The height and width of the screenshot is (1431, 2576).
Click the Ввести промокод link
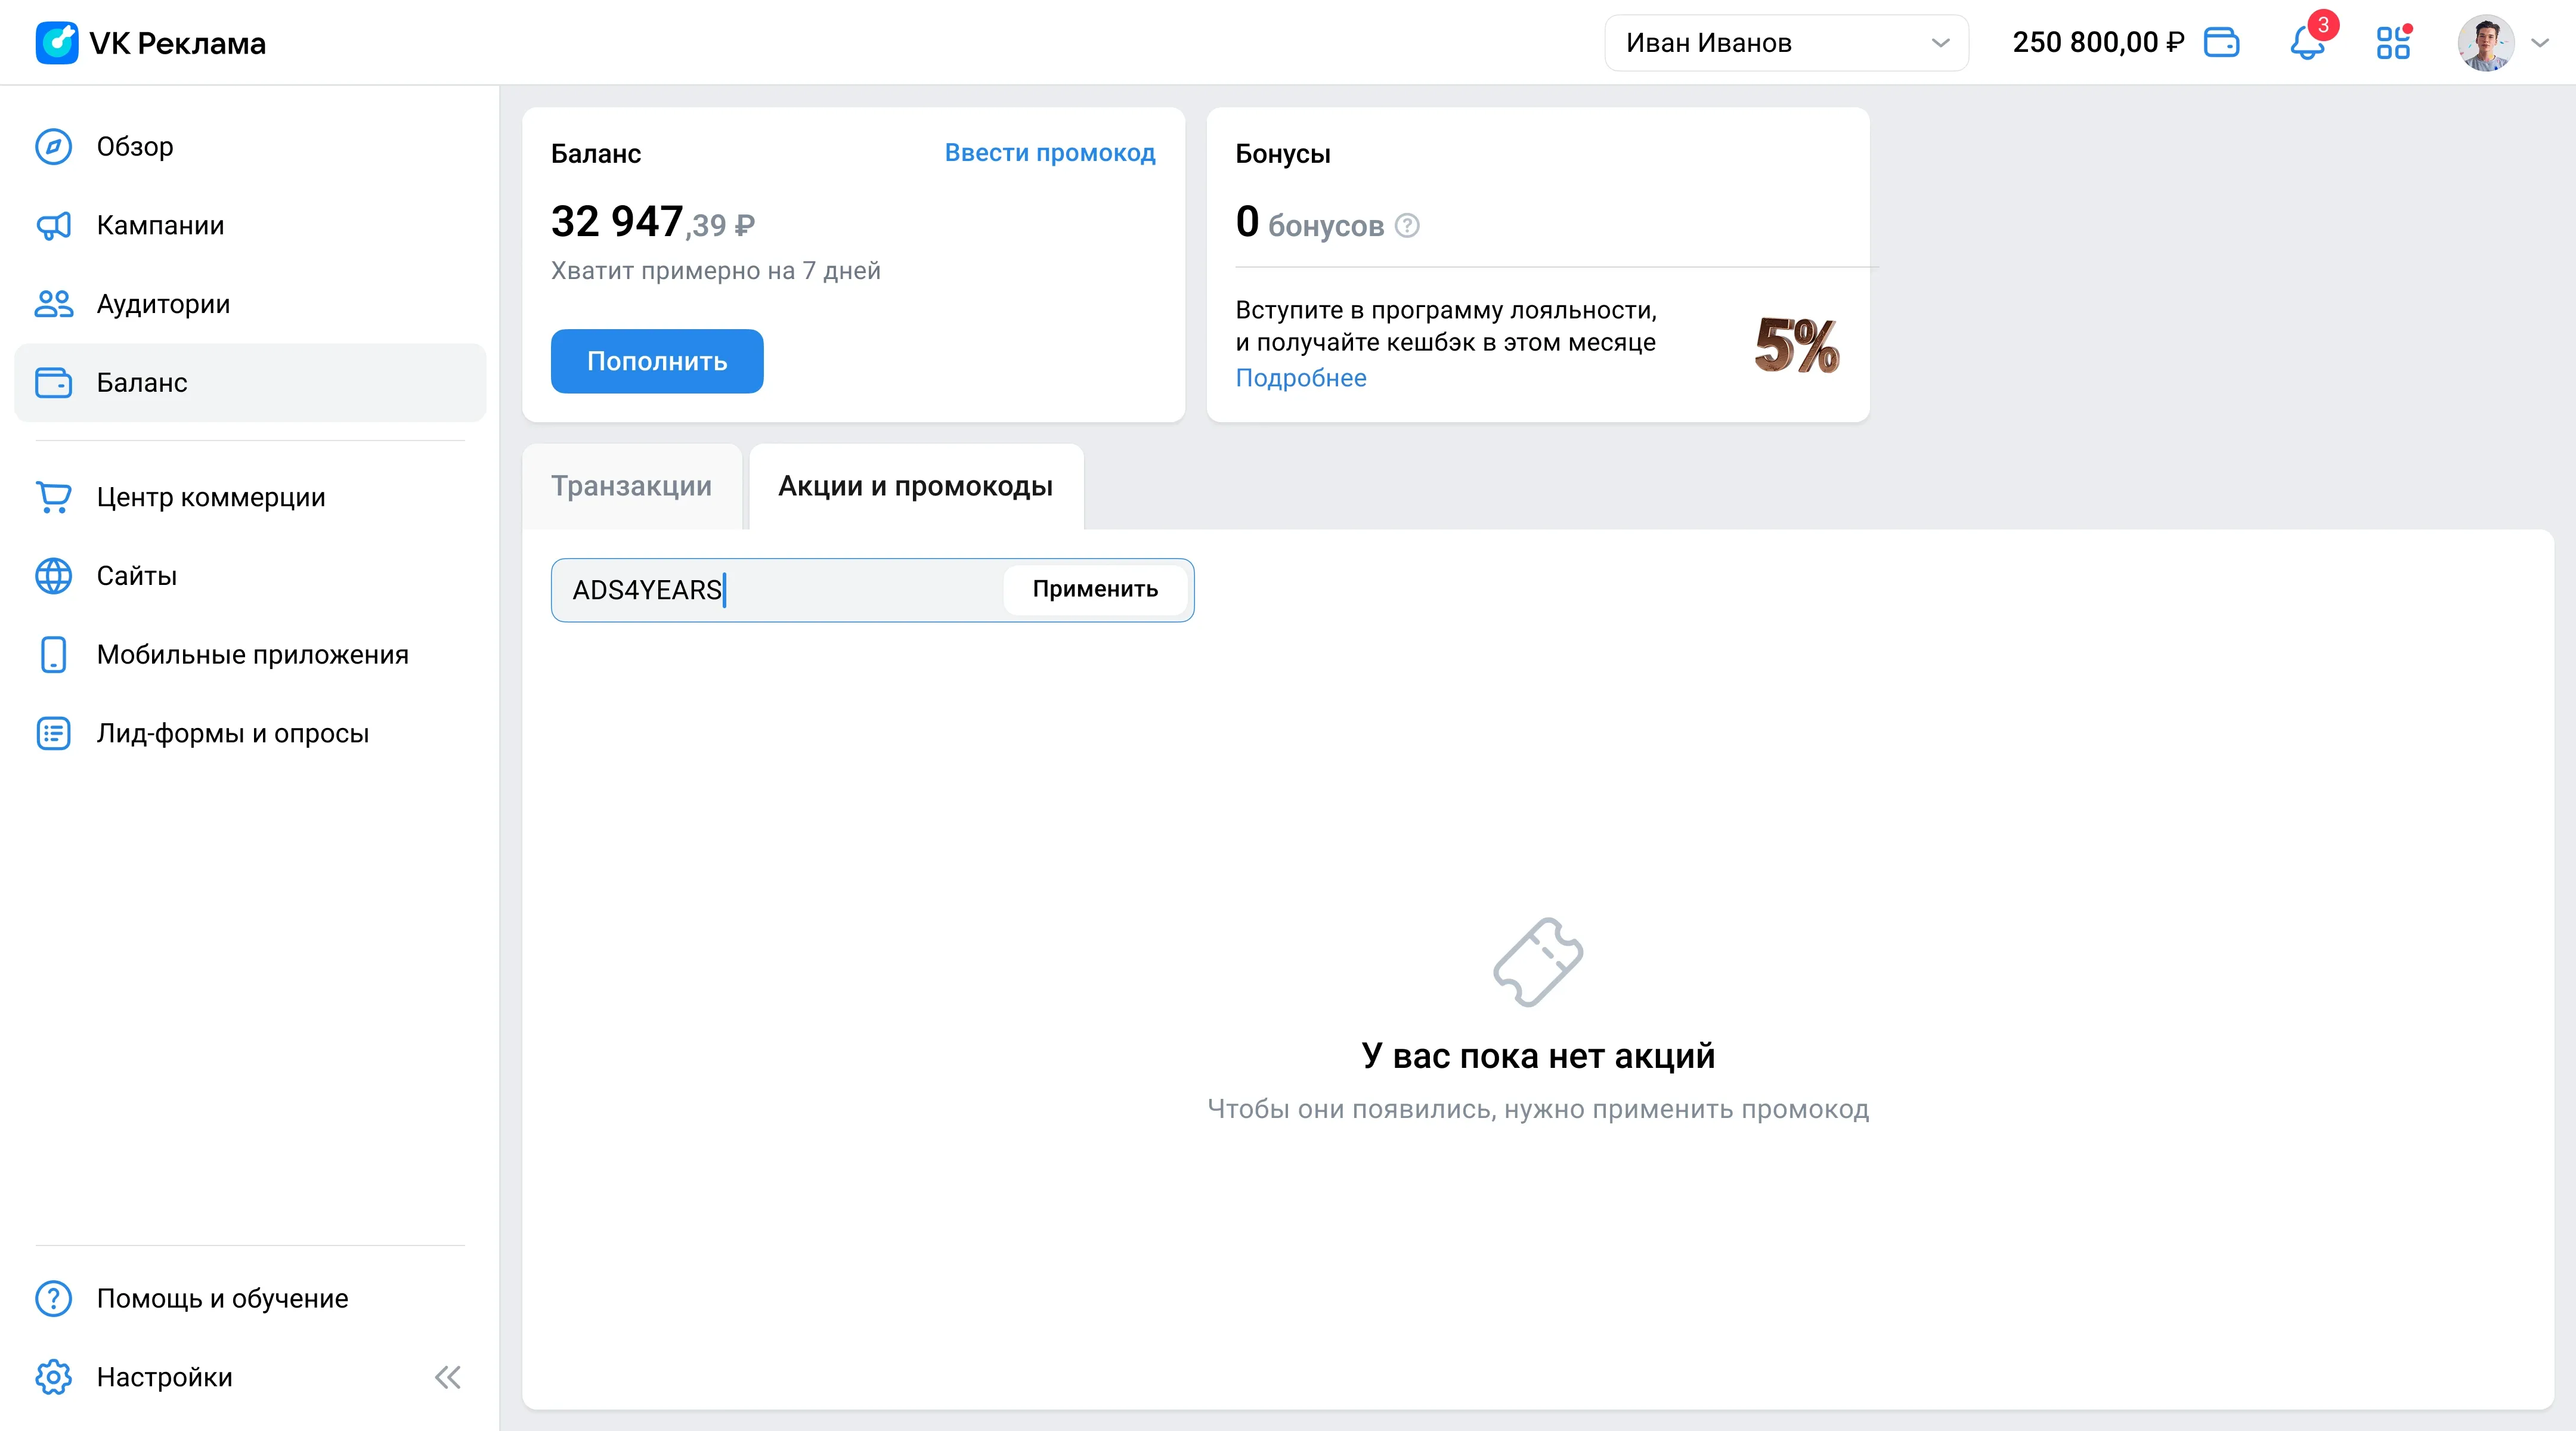1050,153
